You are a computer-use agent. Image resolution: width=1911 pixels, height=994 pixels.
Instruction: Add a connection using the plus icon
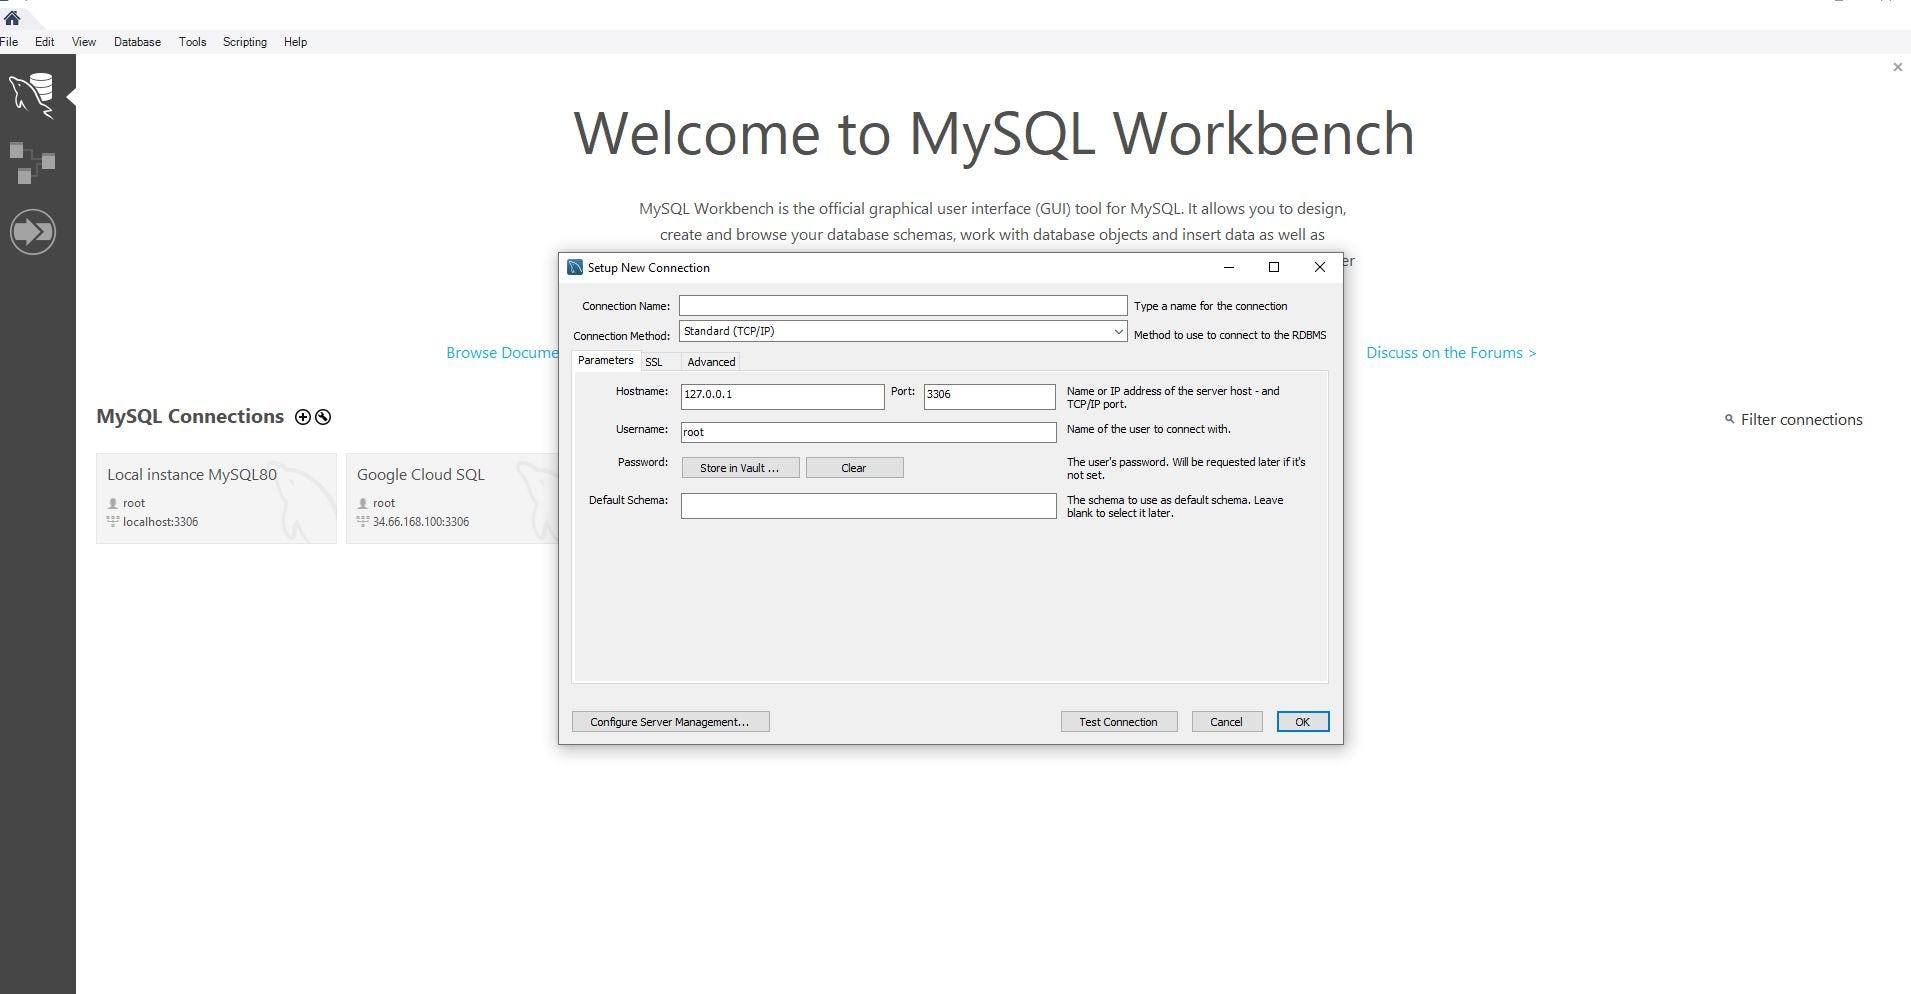pos(303,417)
